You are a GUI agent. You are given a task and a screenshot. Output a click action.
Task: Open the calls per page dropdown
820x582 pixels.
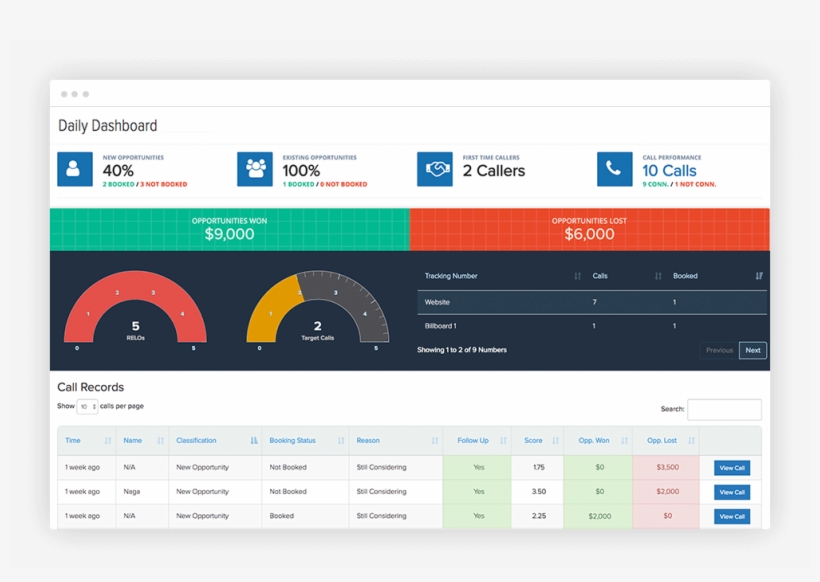[x=87, y=407]
